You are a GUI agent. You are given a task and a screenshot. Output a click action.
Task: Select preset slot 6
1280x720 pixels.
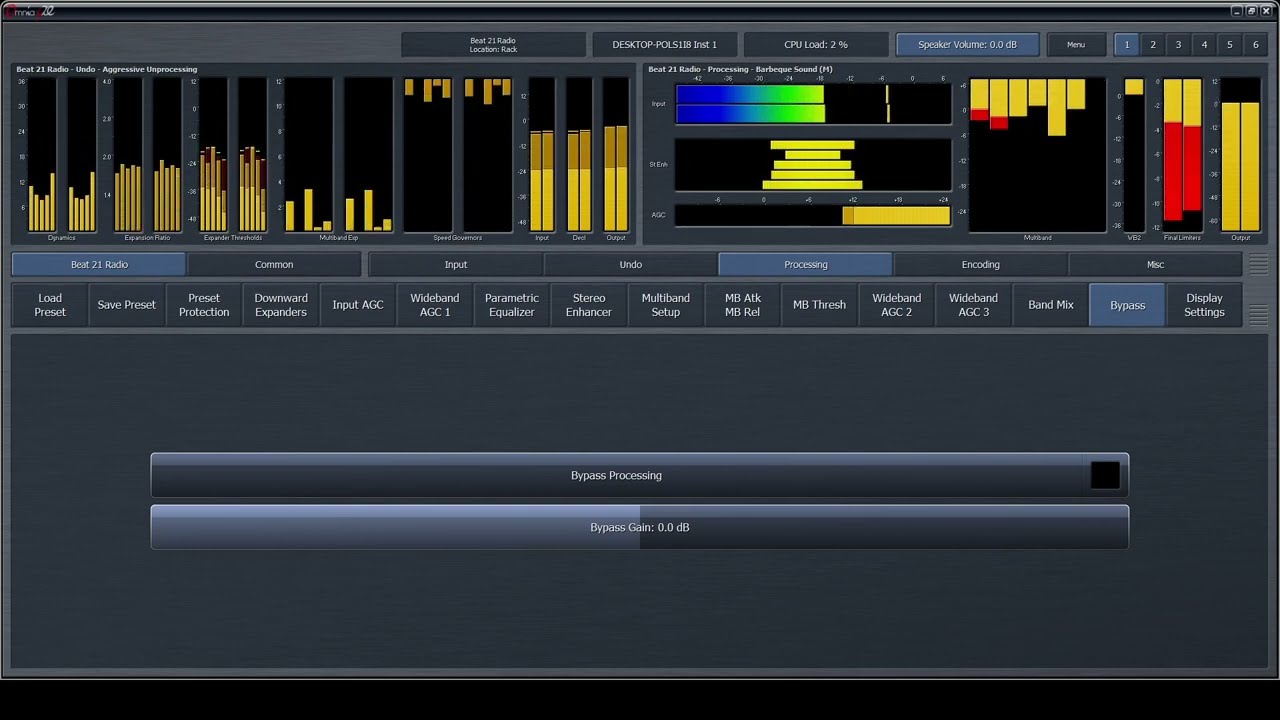click(x=1256, y=45)
